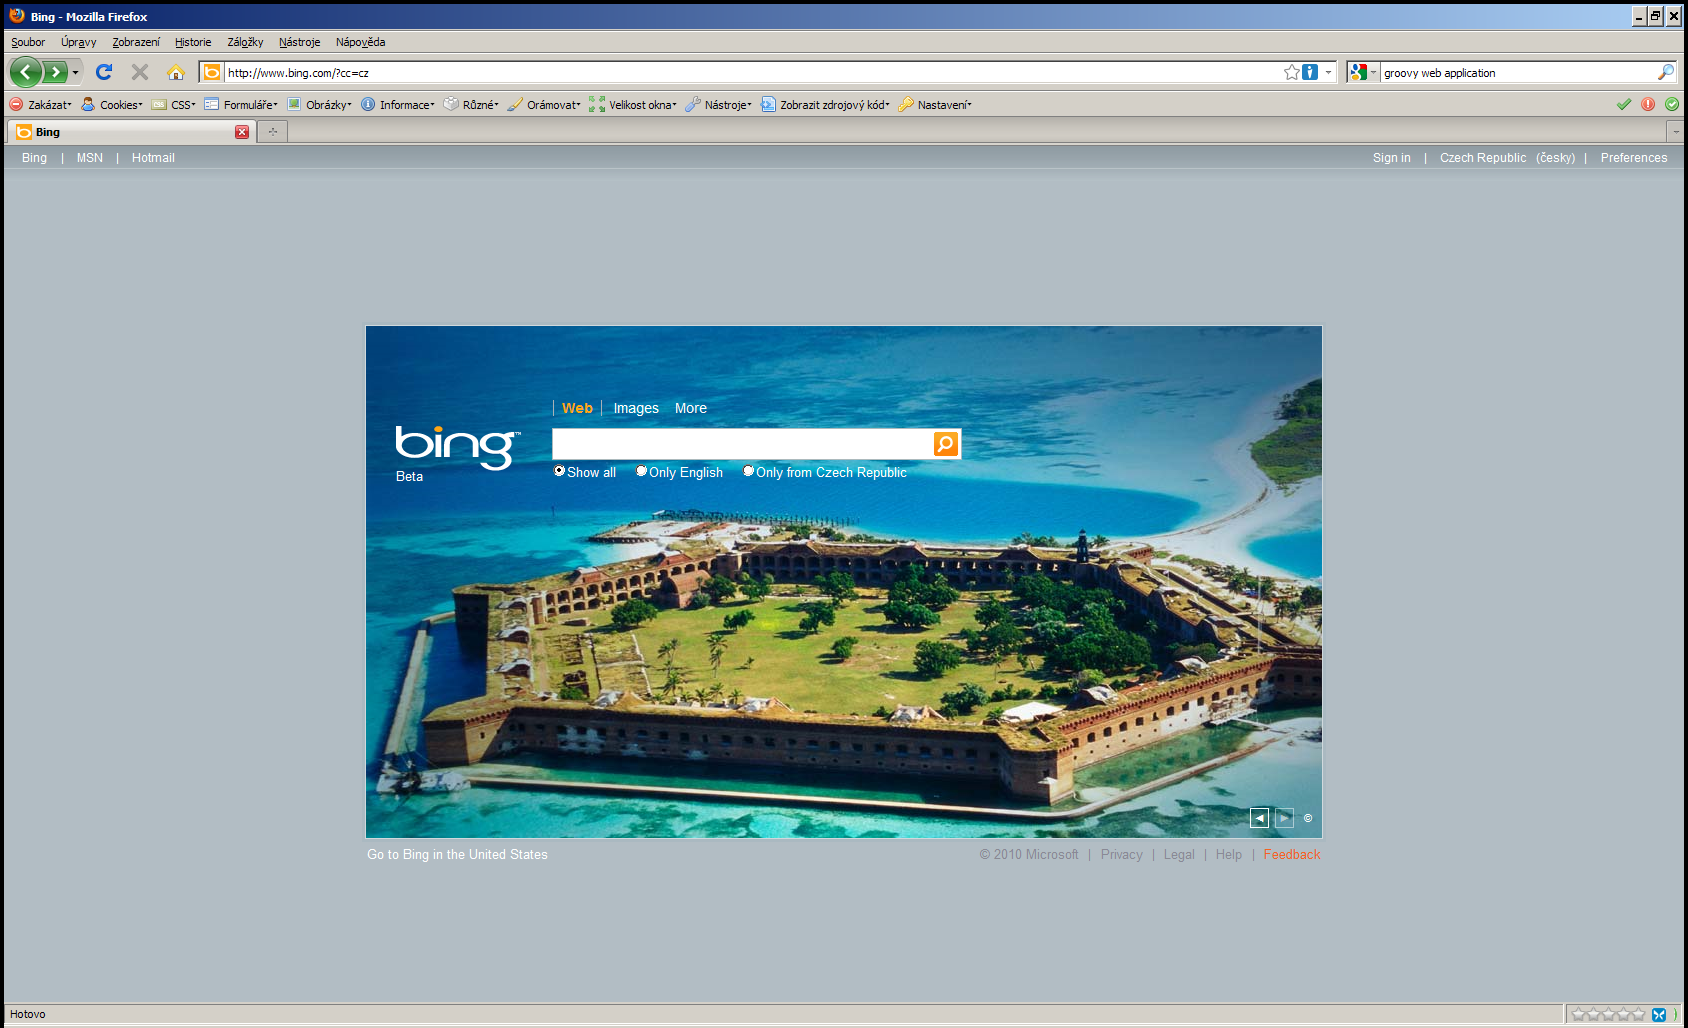This screenshot has width=1688, height=1028.
Task: Open the Historie menu
Action: point(193,42)
